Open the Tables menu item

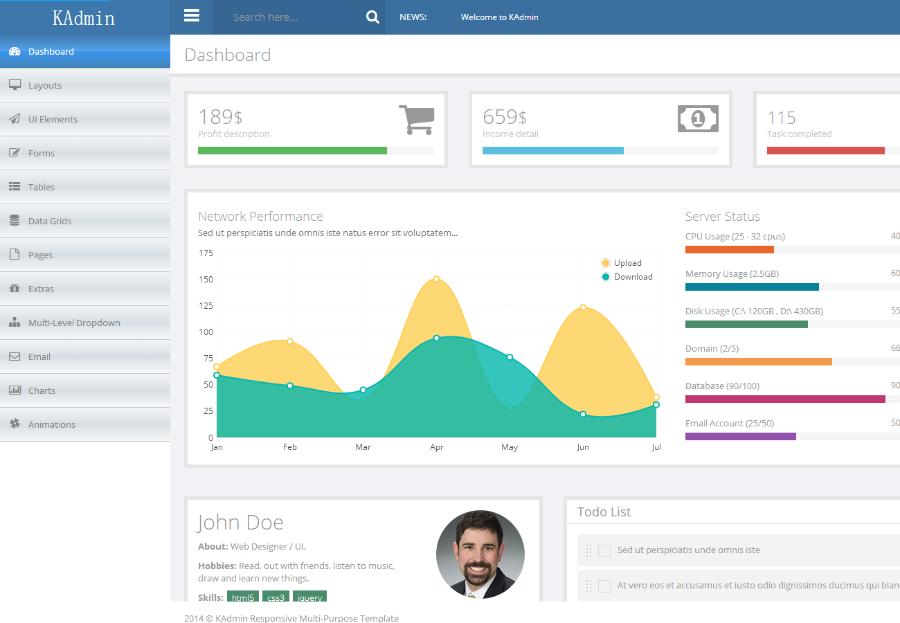pyautogui.click(x=41, y=187)
